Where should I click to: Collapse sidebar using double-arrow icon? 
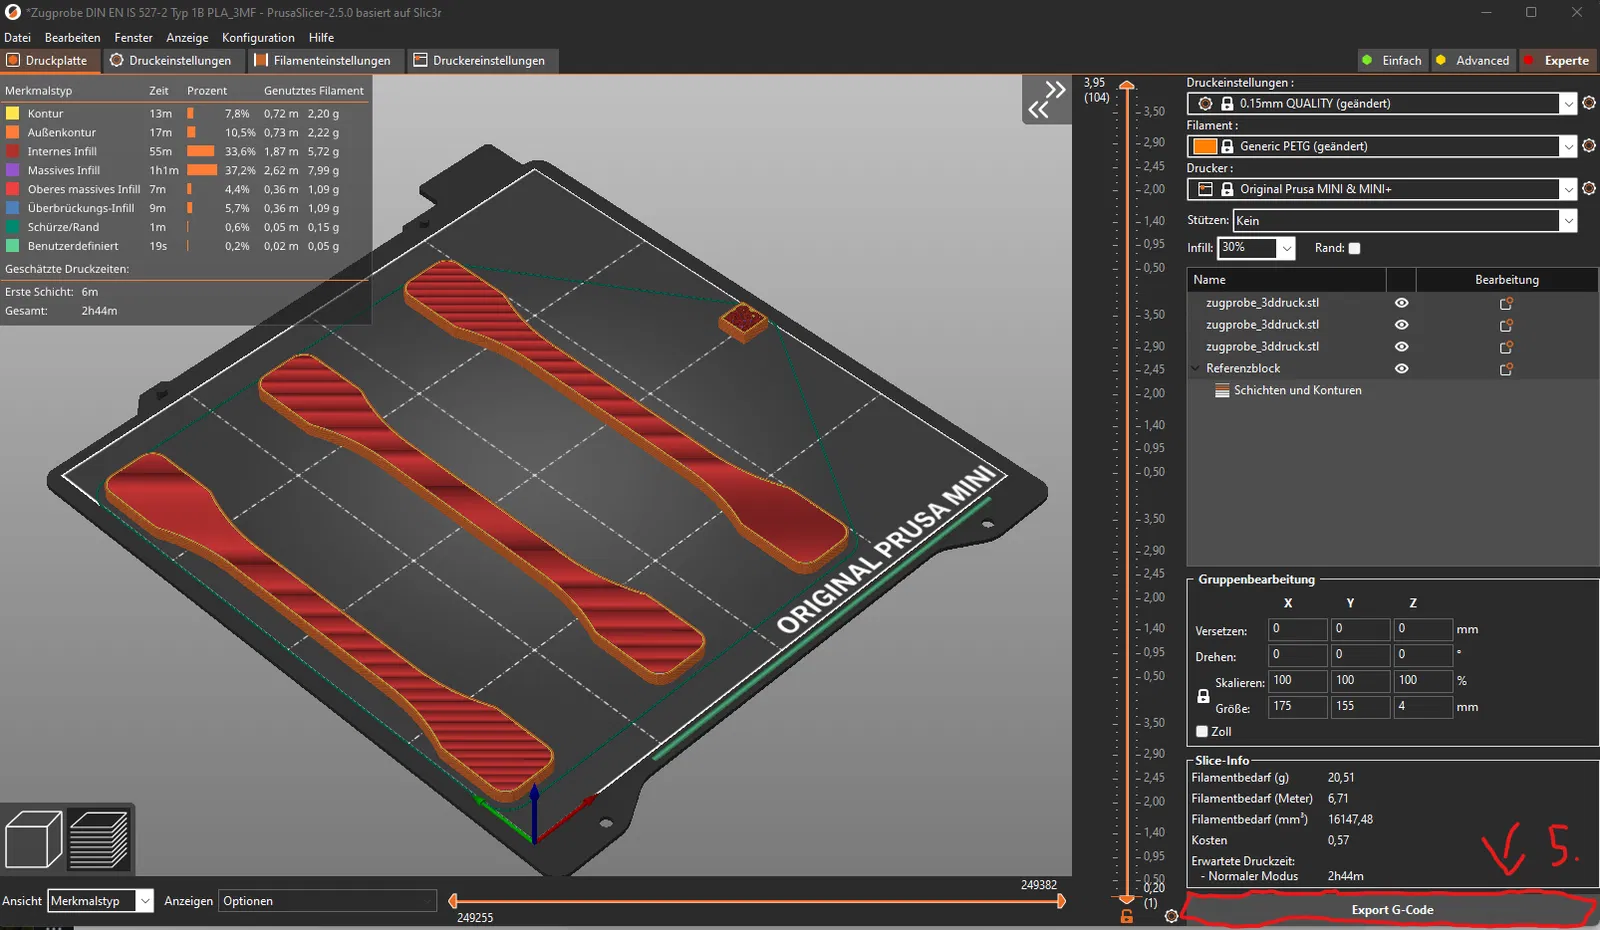point(1047,100)
